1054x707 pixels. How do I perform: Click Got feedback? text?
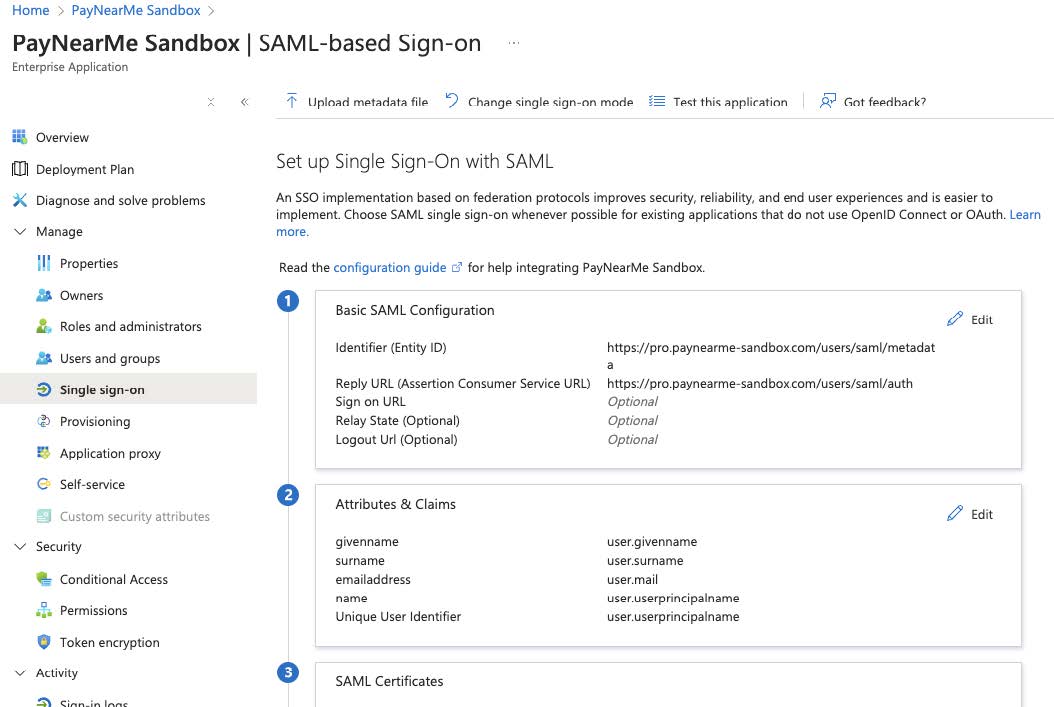(x=885, y=102)
